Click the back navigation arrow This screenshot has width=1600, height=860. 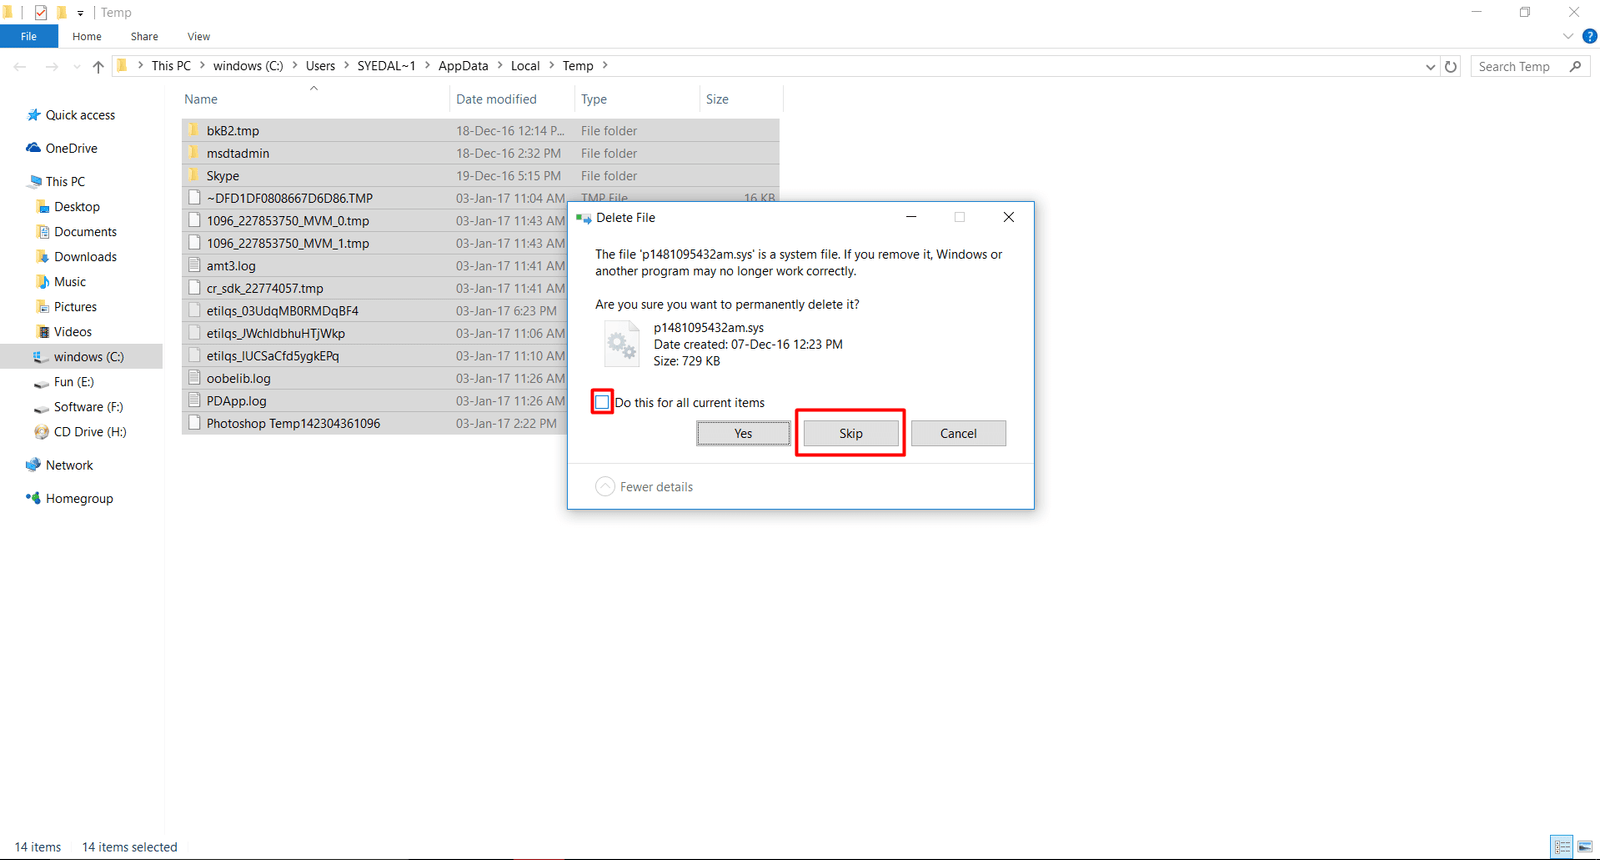click(20, 67)
